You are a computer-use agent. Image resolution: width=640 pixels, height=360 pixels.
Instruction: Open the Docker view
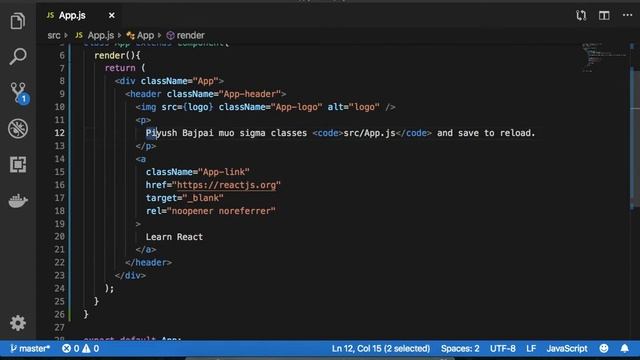coord(18,200)
